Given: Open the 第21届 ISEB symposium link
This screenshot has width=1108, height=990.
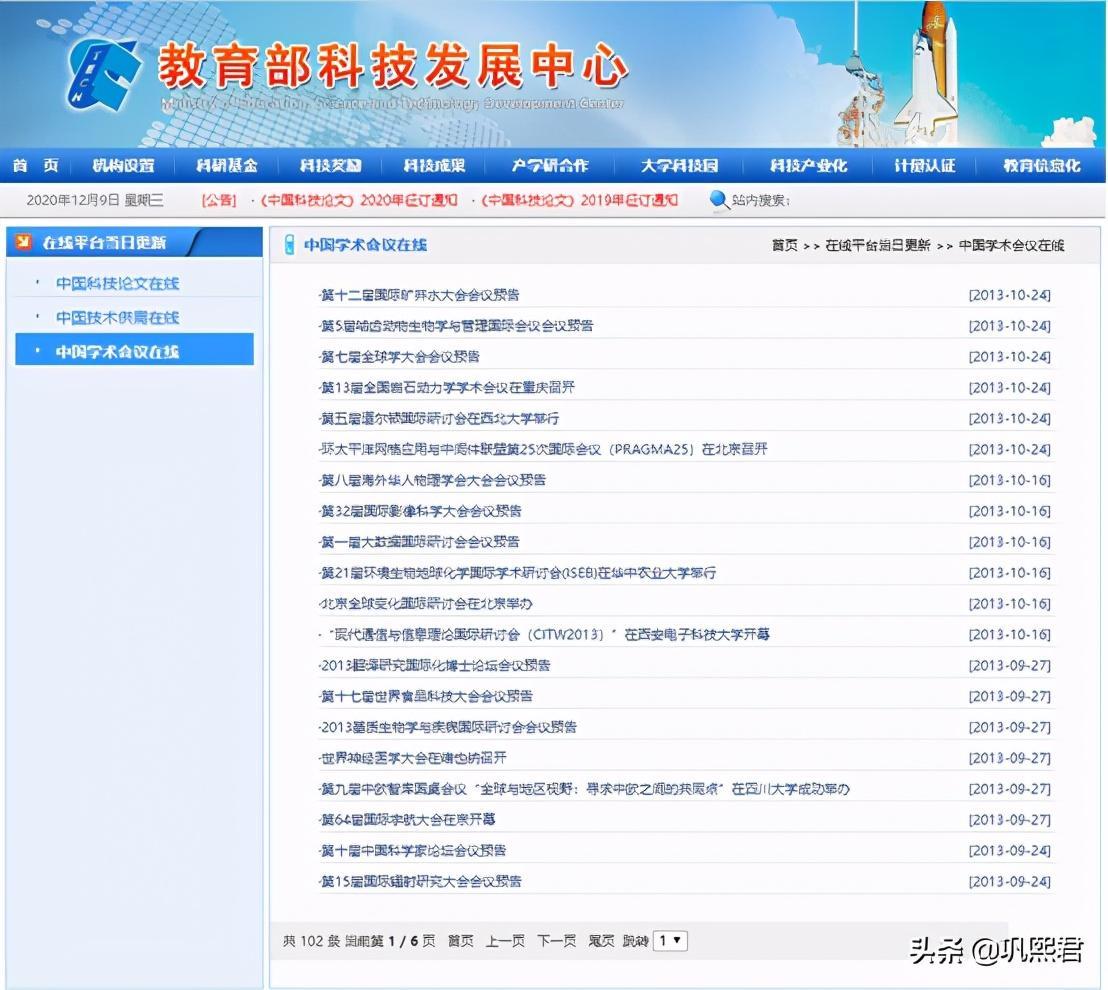Looking at the screenshot, I should (518, 573).
